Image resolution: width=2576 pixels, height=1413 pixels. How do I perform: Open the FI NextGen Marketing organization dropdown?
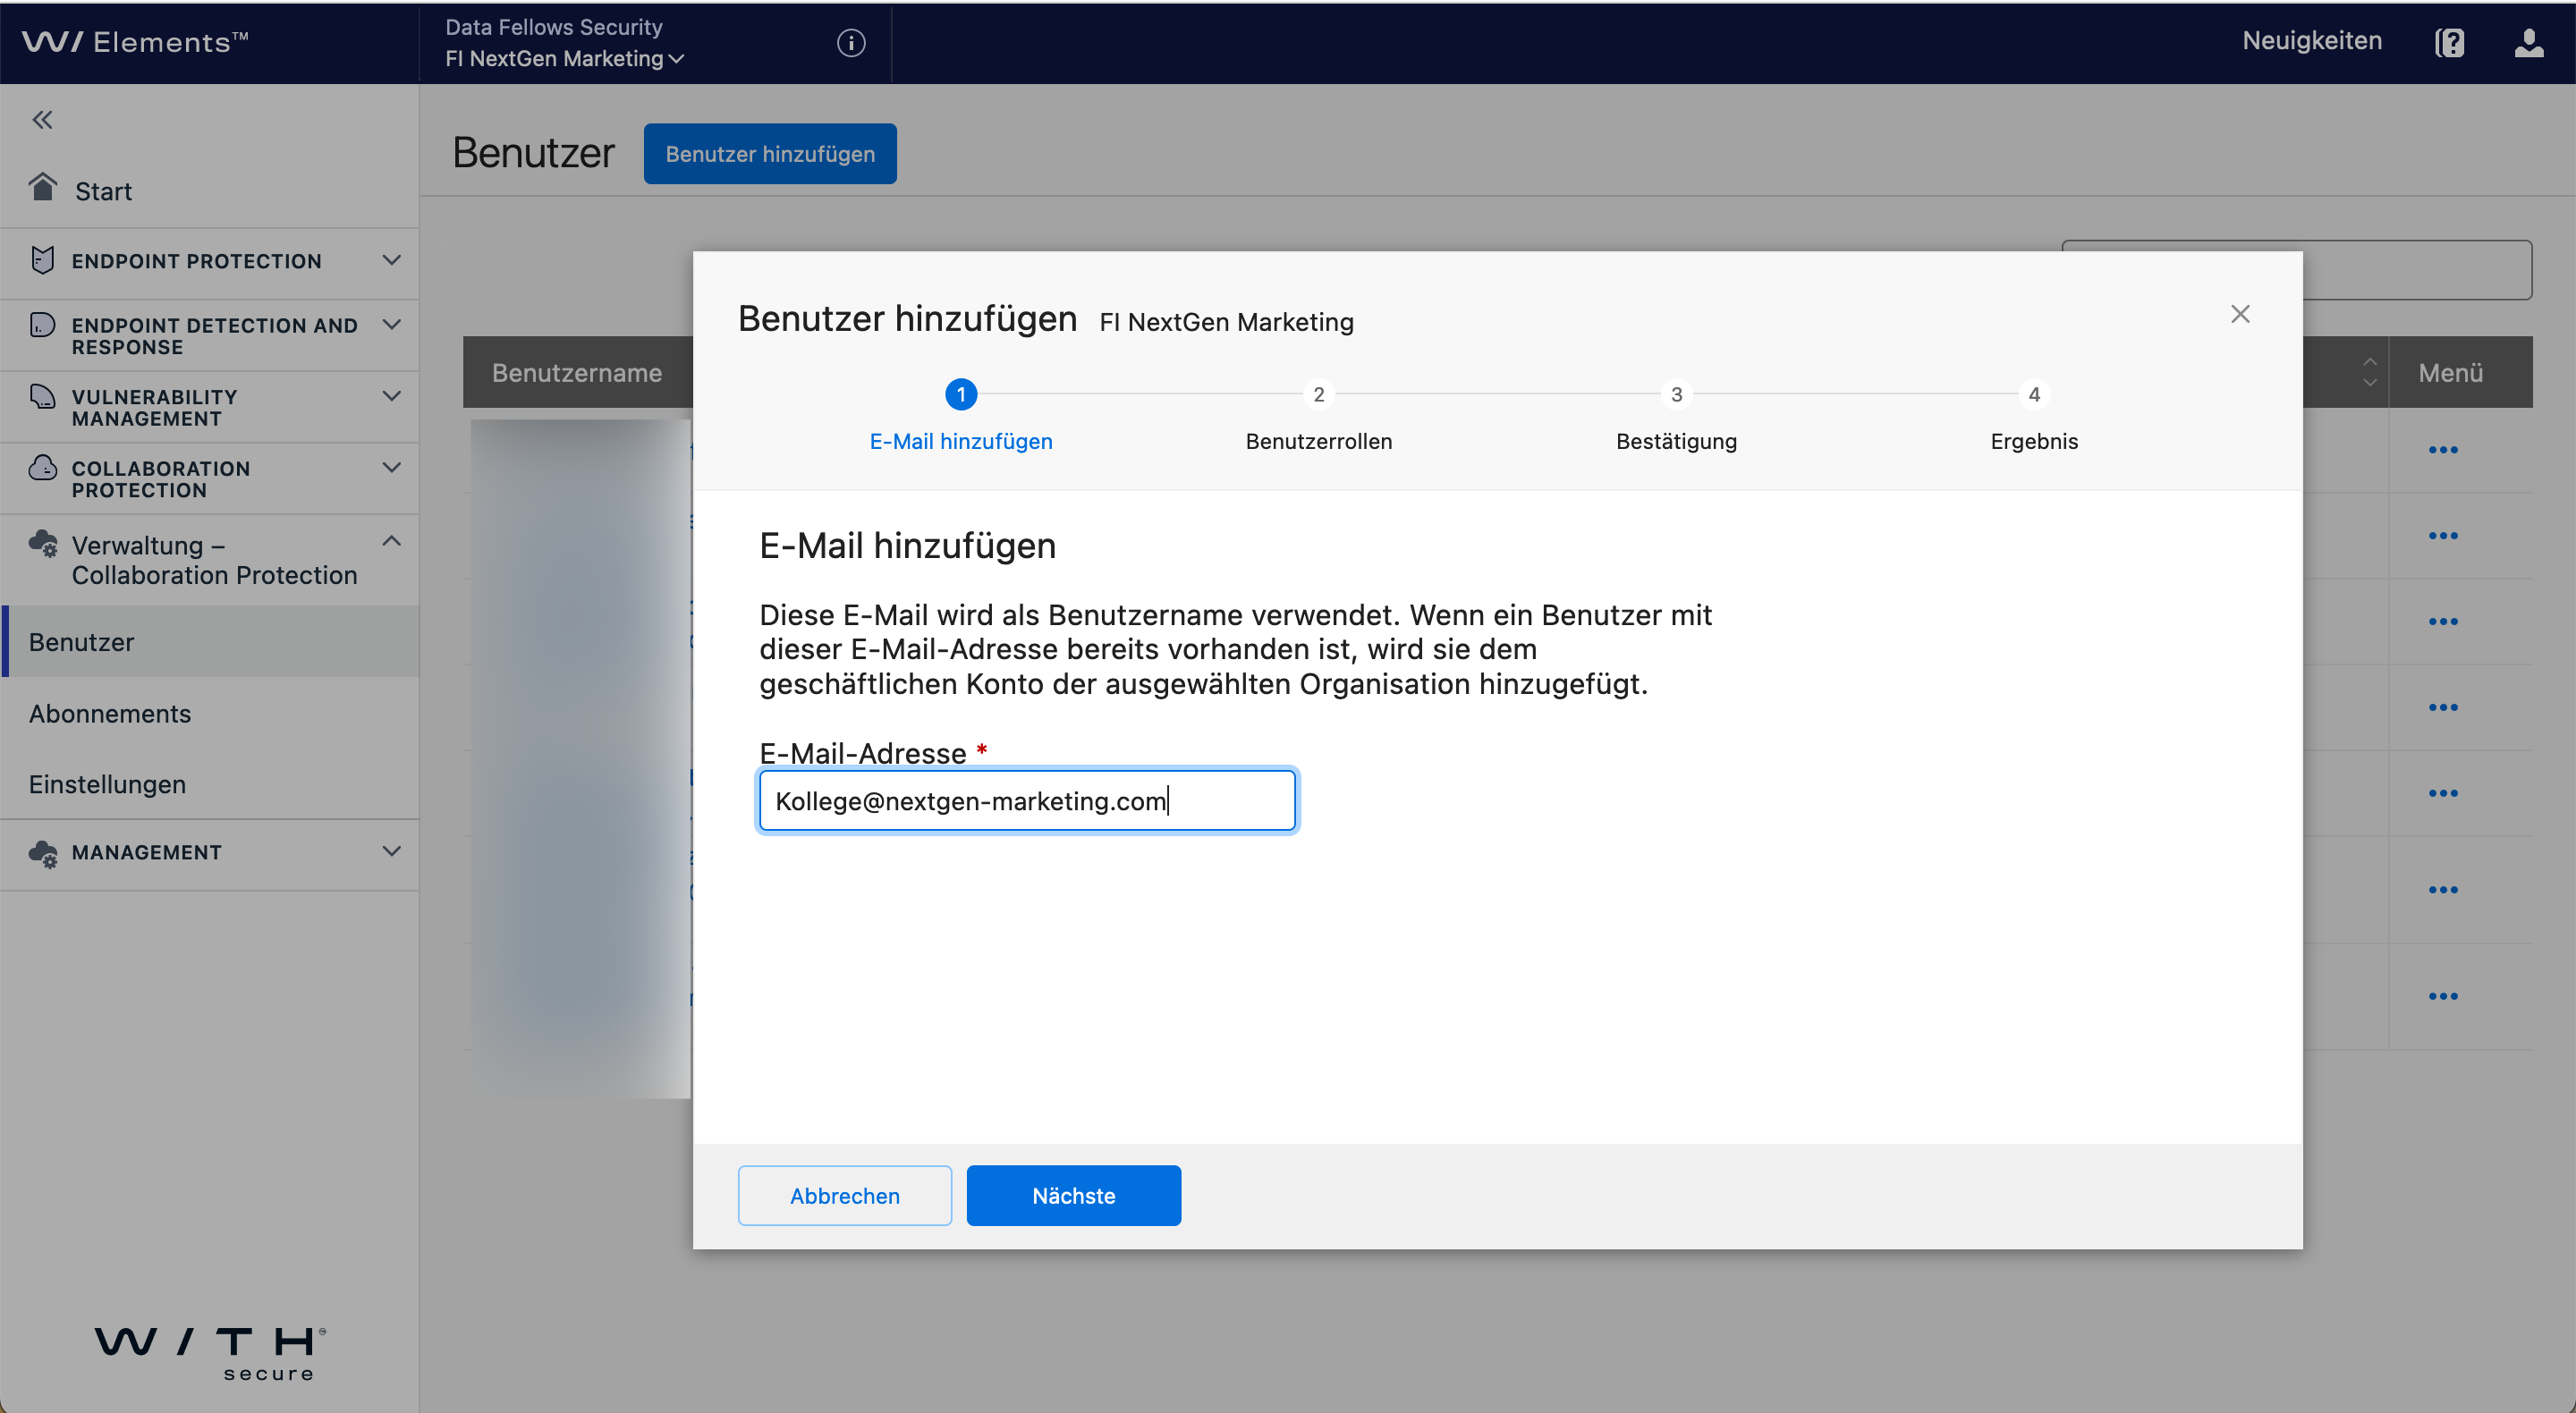[x=565, y=59]
